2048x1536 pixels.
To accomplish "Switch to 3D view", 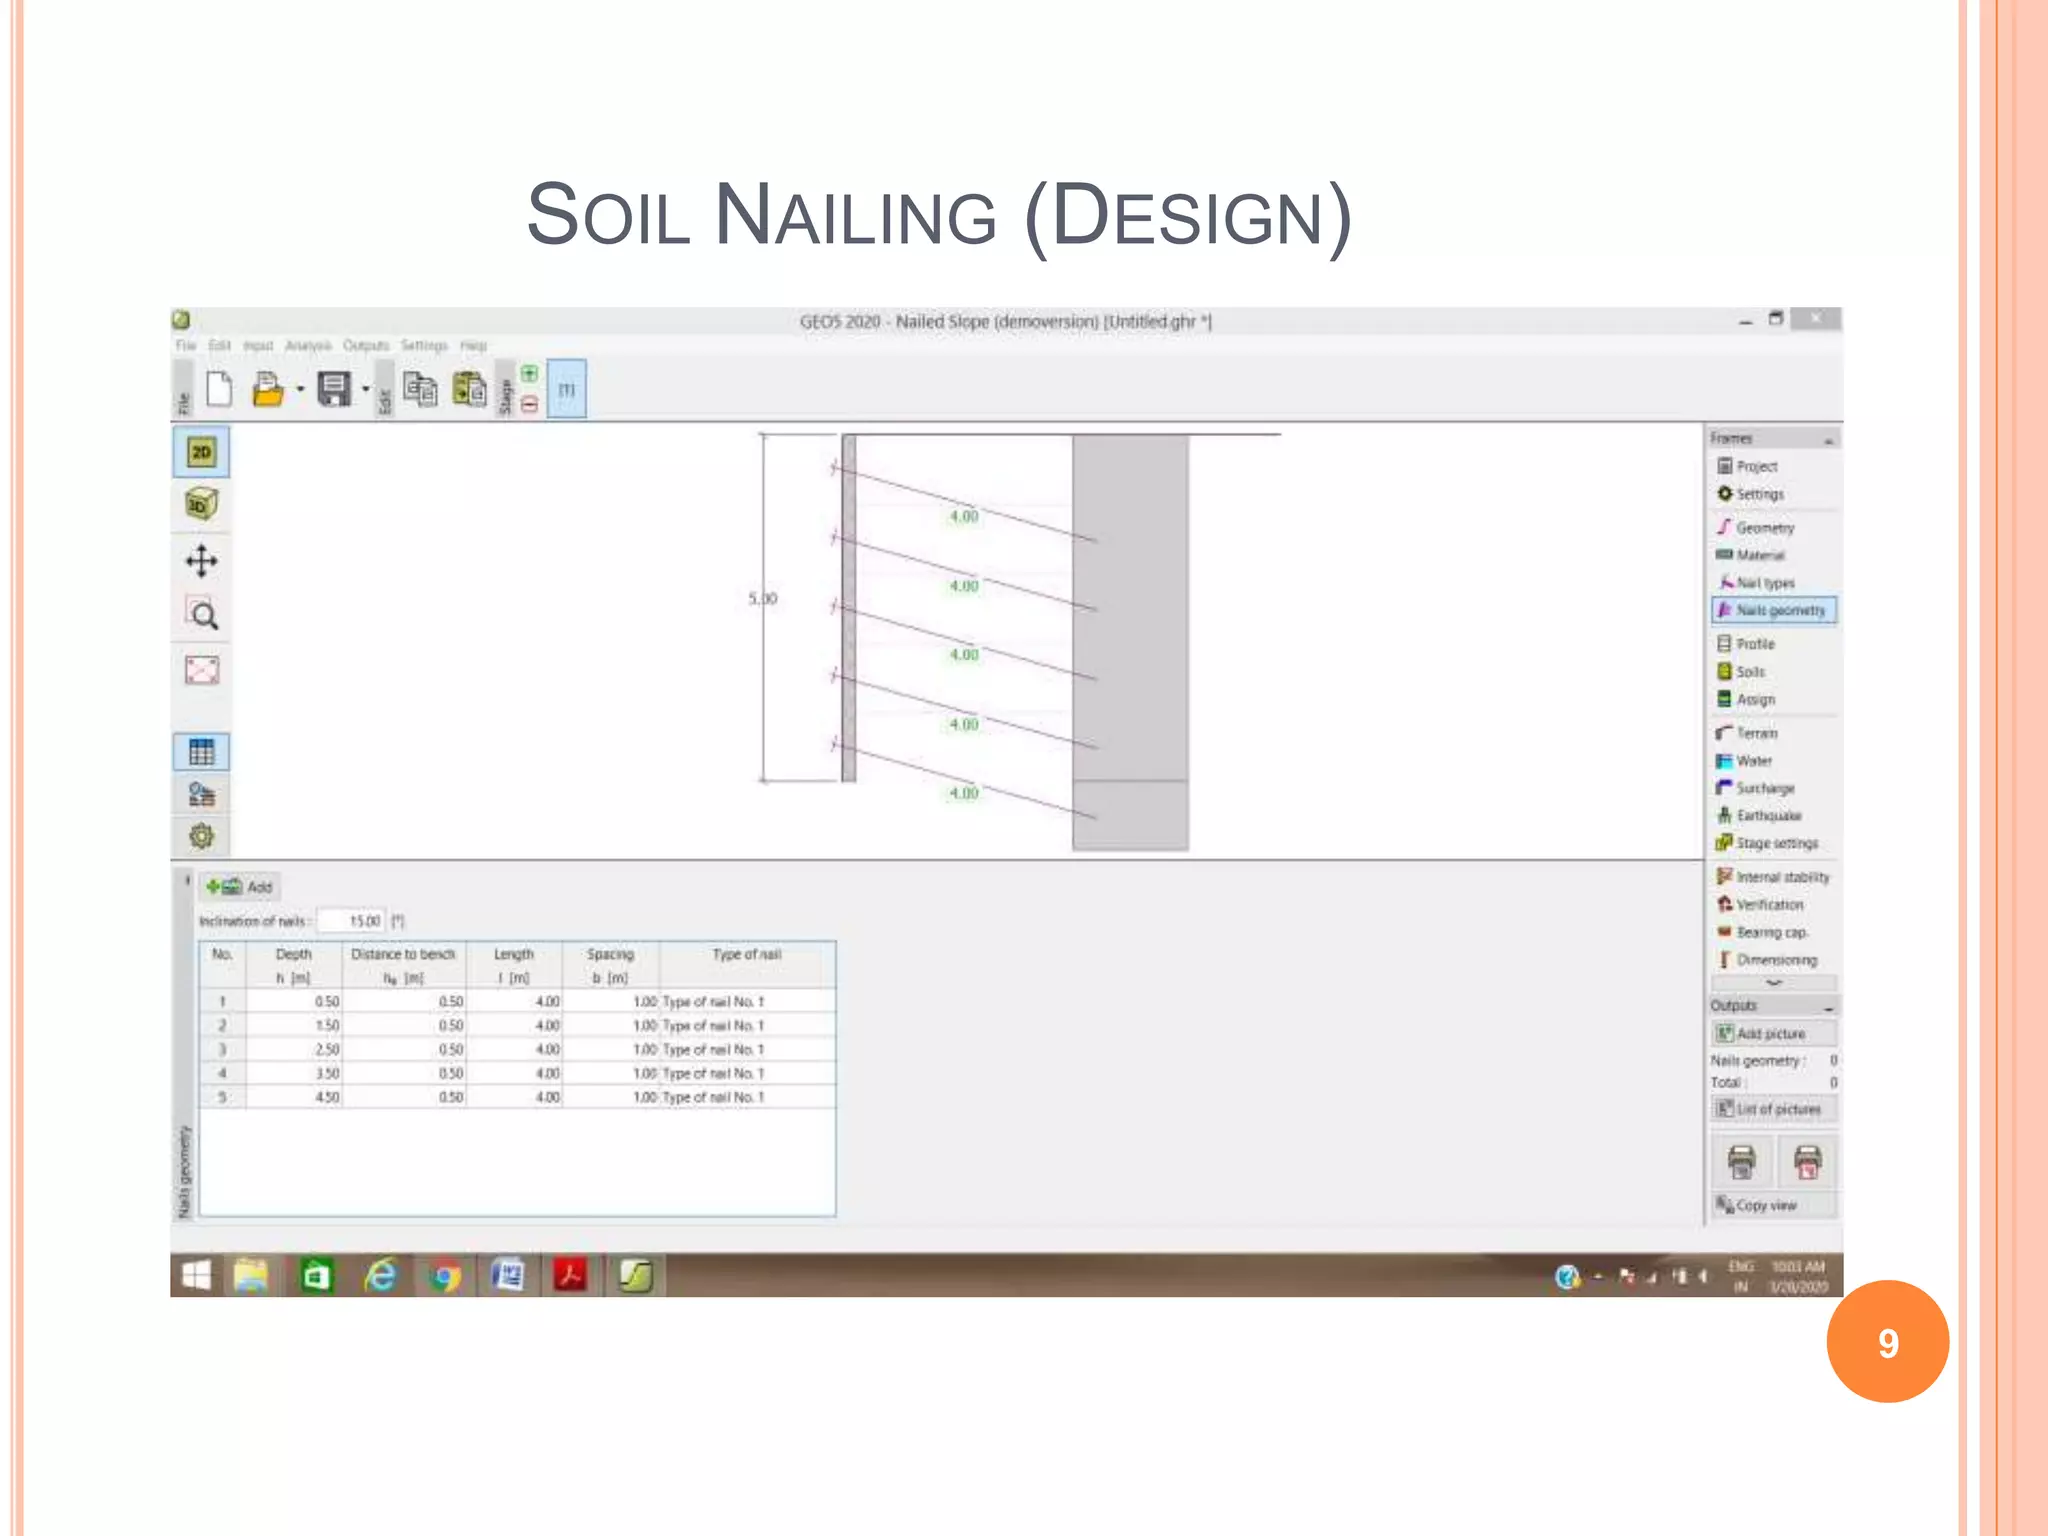I will [201, 505].
